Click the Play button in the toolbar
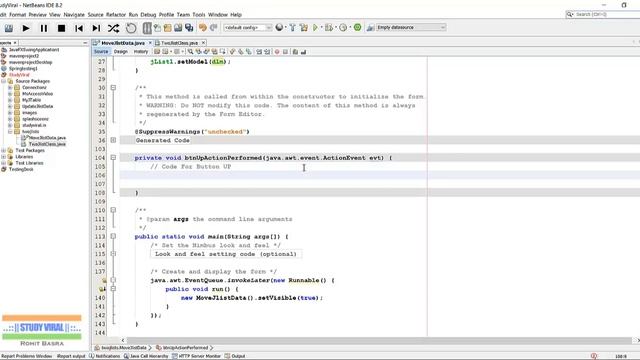The width and height of the screenshot is (640, 360). [26, 28]
